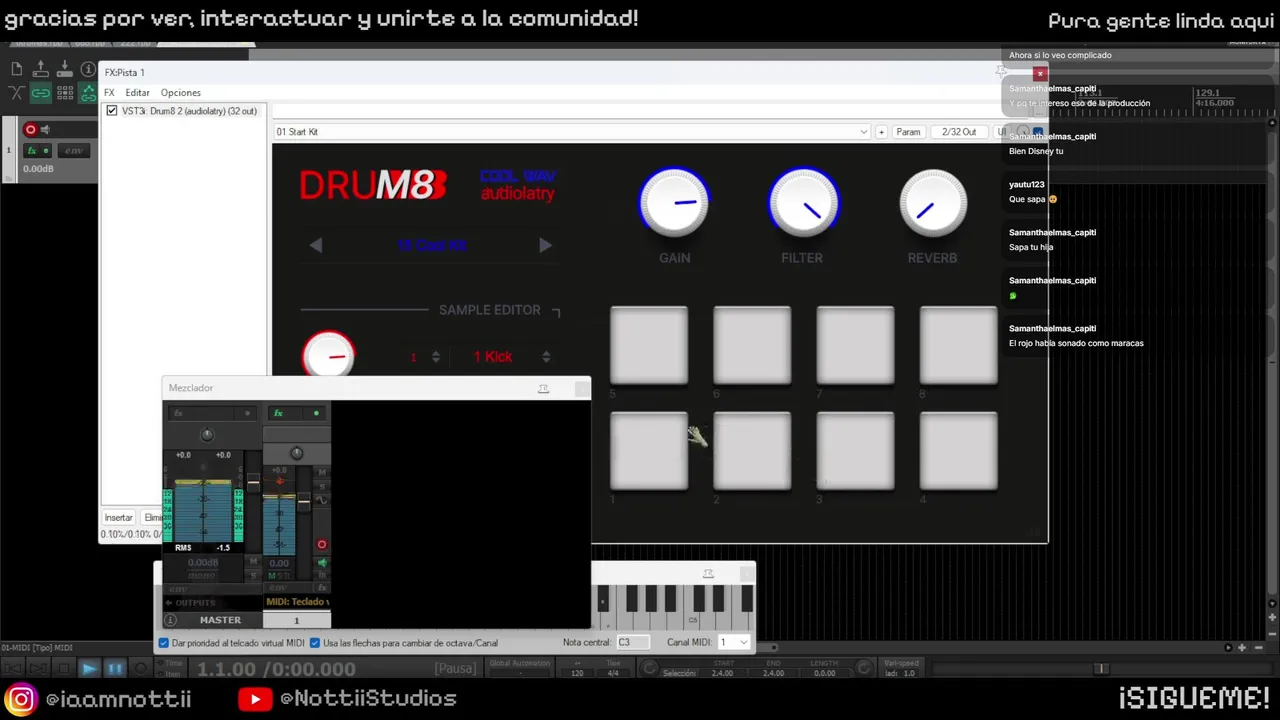Screen dimensions: 1280x720
Task: Click the master channel fx button in mixer
Action: pos(179,413)
